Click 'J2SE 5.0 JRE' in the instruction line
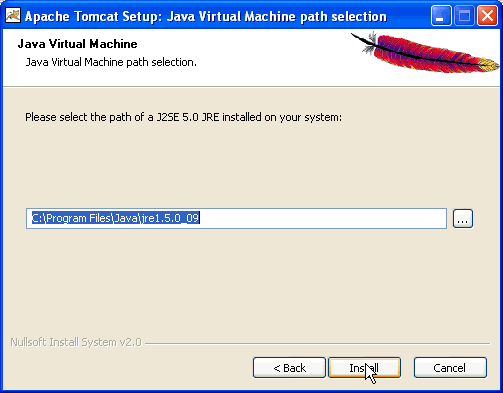Image resolution: width=503 pixels, height=393 pixels. click(x=188, y=117)
